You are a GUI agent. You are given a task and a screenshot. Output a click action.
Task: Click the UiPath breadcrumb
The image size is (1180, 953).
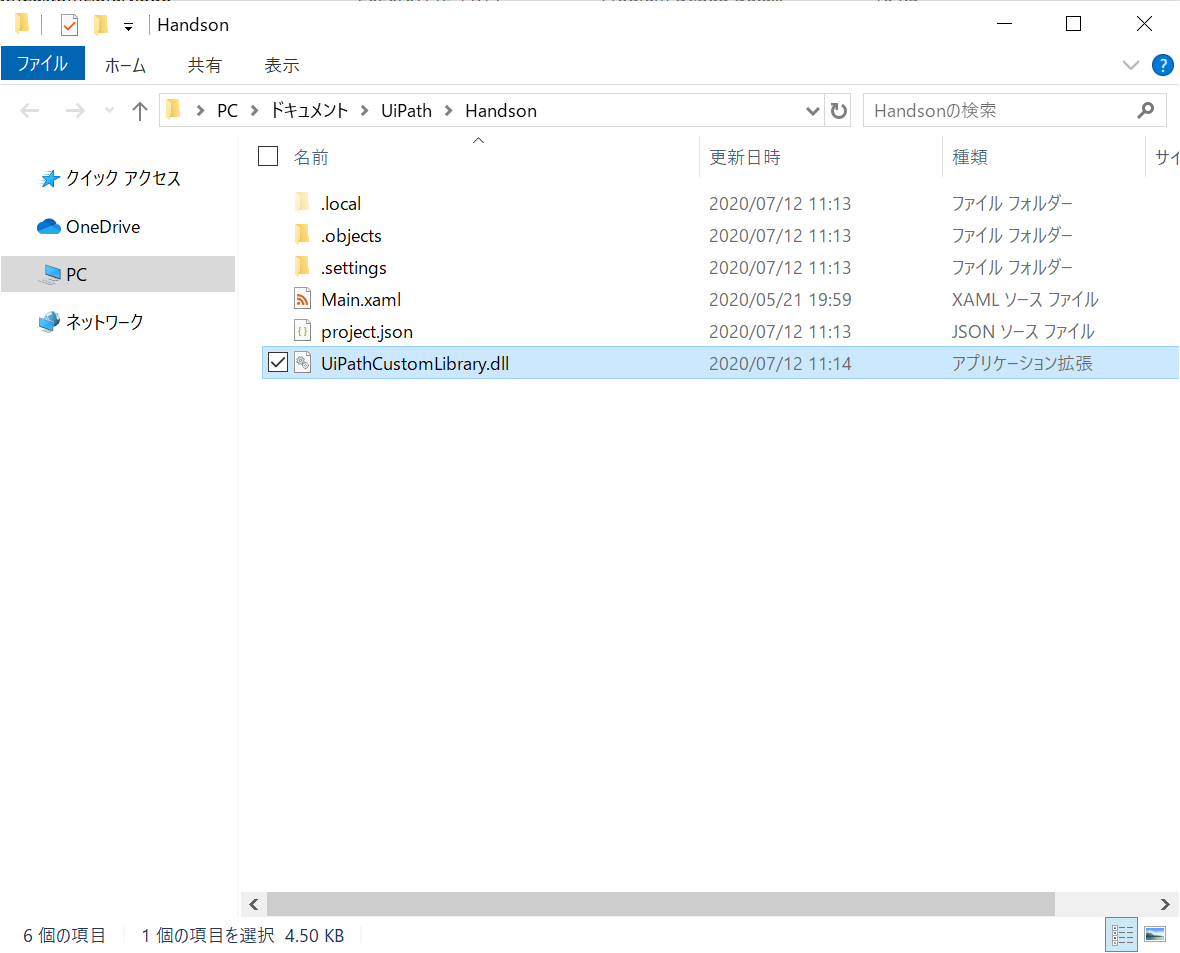pos(406,111)
